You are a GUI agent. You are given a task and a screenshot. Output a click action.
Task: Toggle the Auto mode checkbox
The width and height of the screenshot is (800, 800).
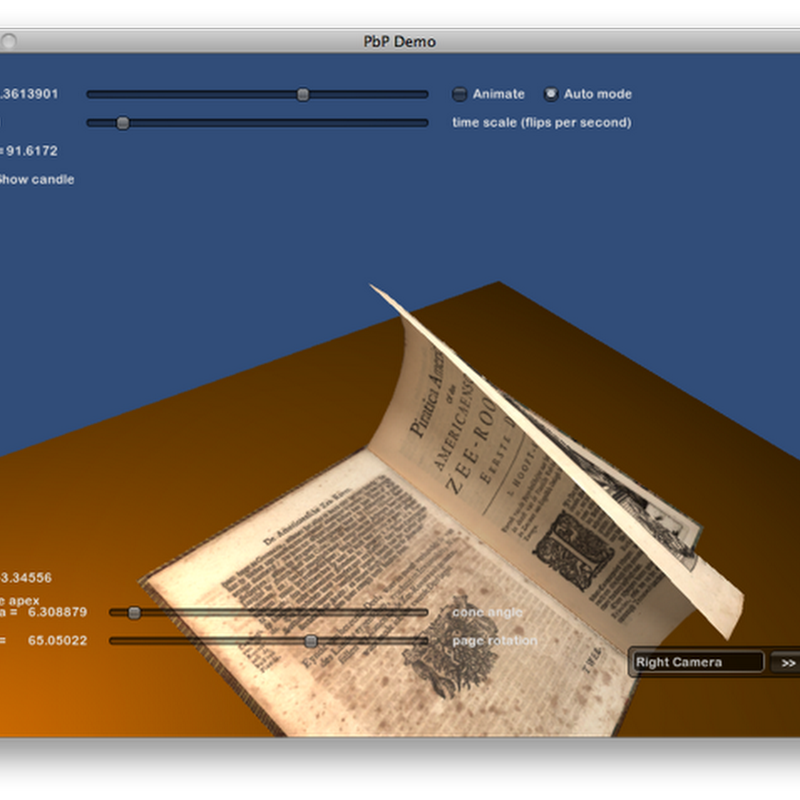pos(551,94)
